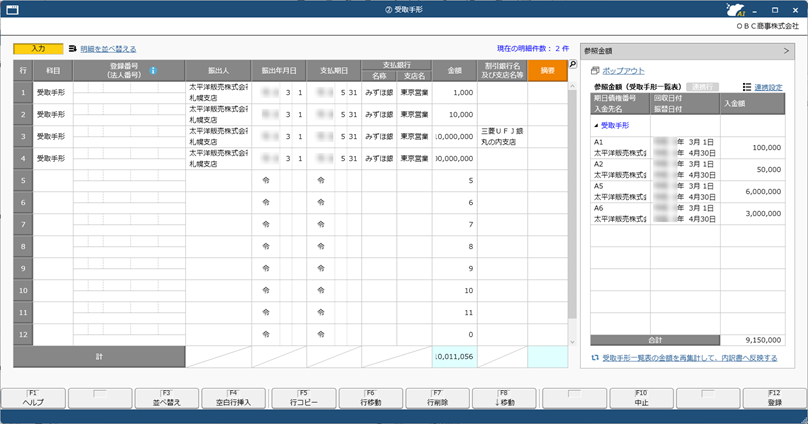Click the 振出人 column header
Image resolution: width=808 pixels, height=424 pixels.
(218, 71)
